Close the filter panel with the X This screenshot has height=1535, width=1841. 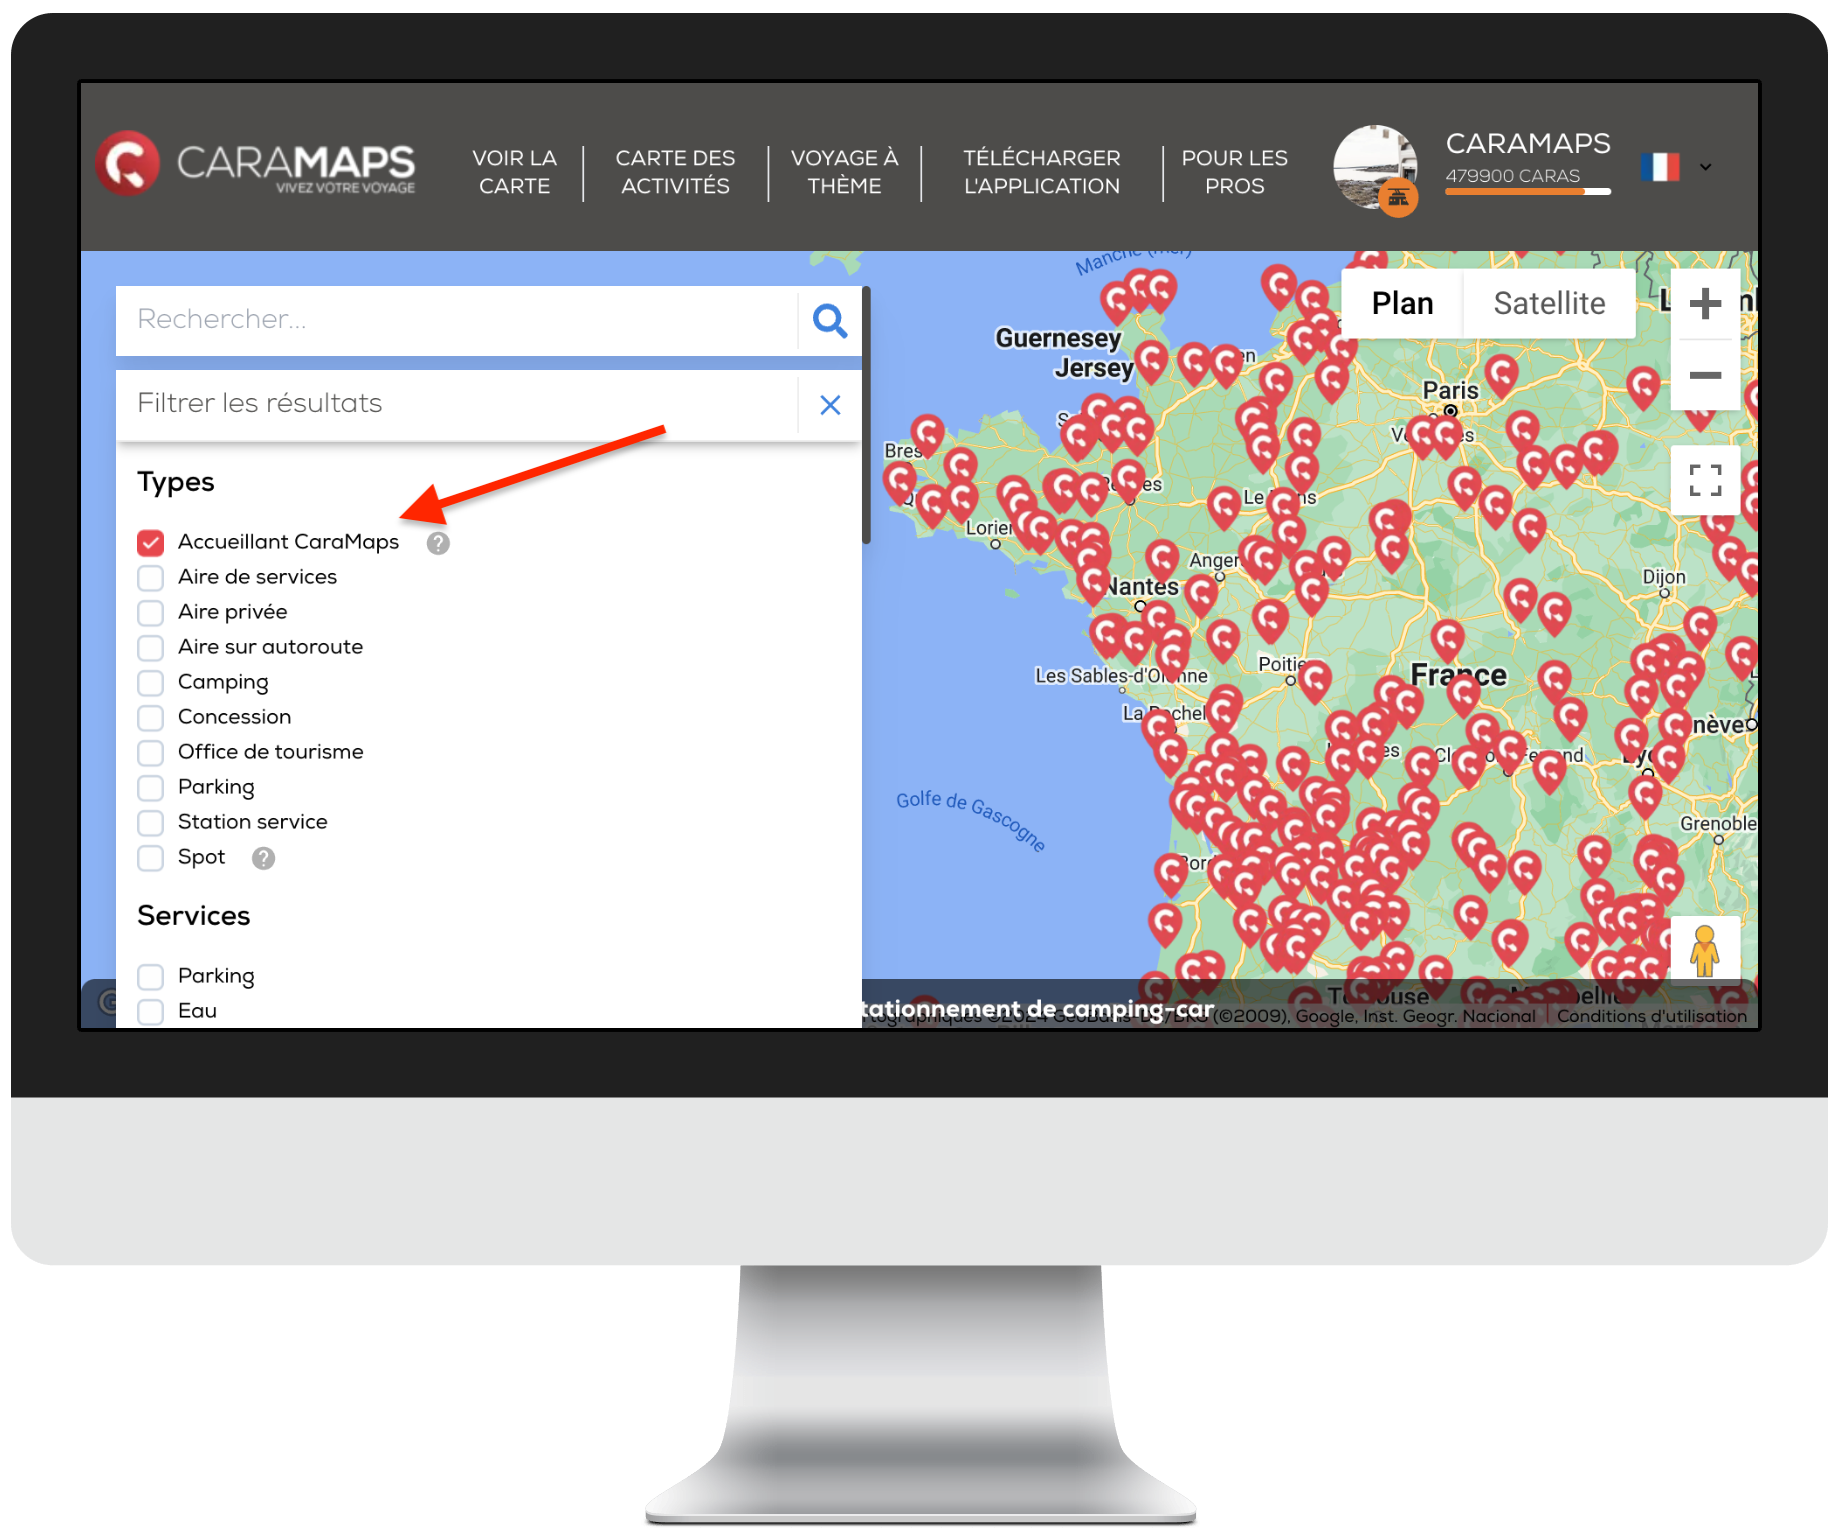[830, 405]
